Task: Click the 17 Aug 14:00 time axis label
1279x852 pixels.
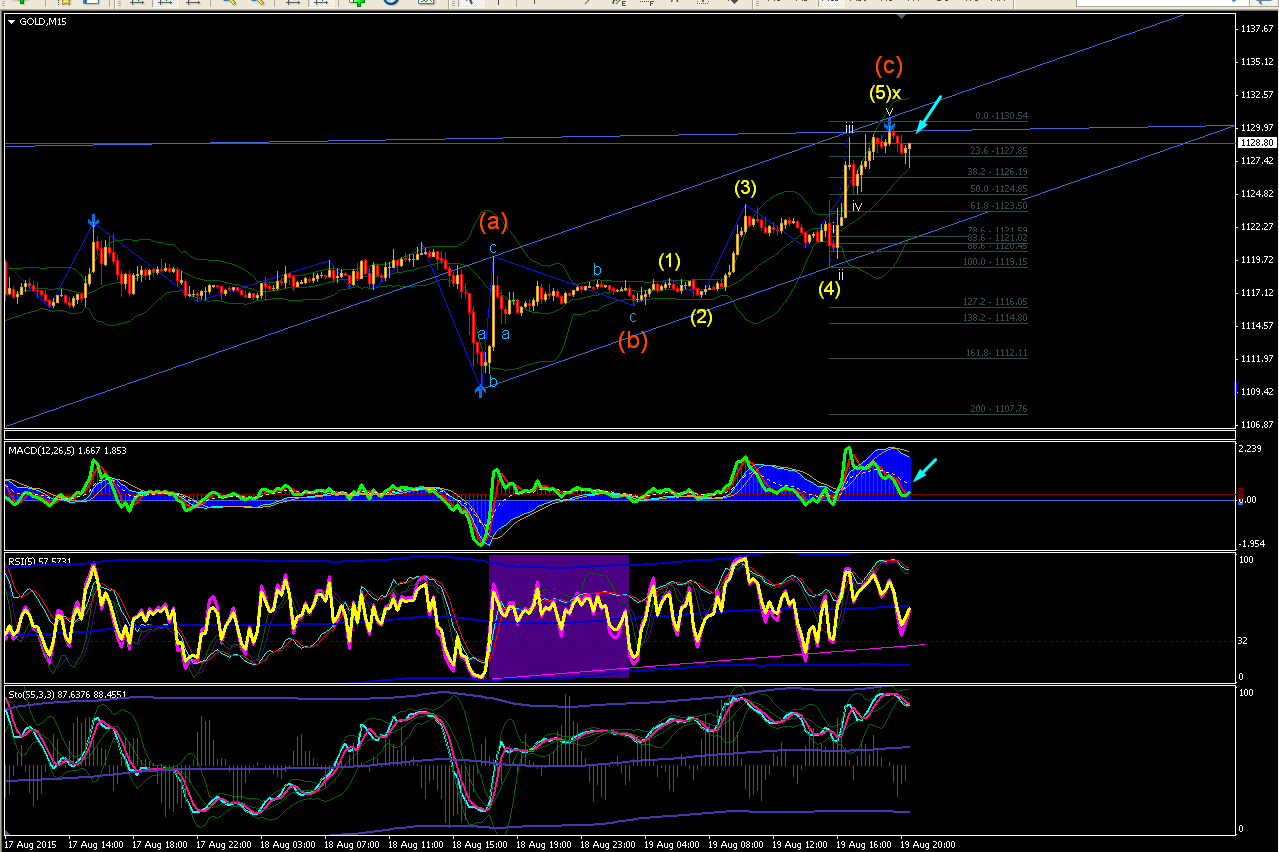Action: pyautogui.click(x=96, y=845)
